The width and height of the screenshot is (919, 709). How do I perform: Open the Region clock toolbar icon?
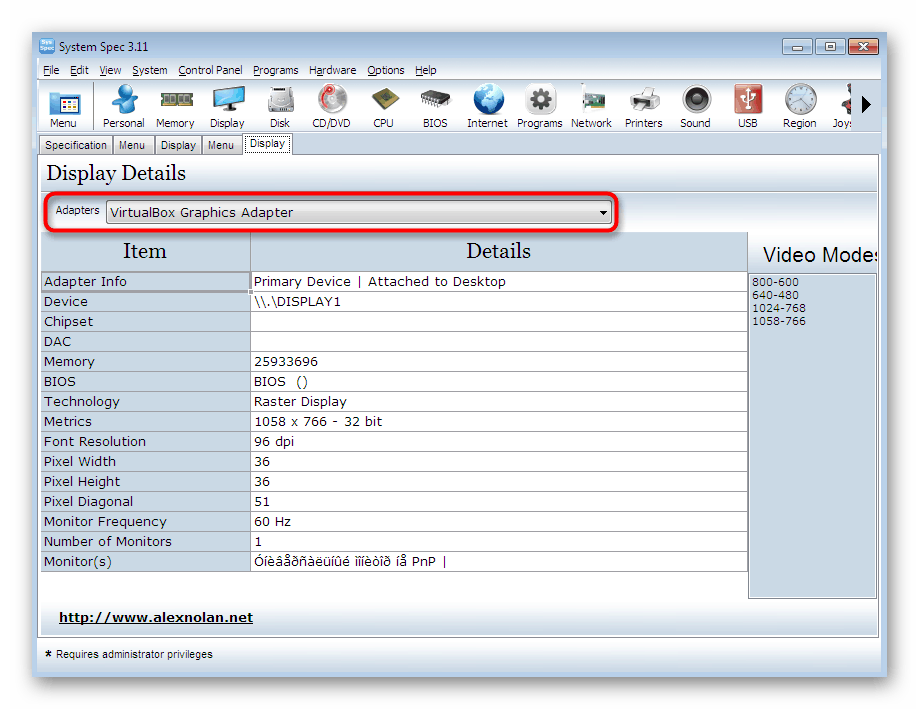(x=800, y=107)
